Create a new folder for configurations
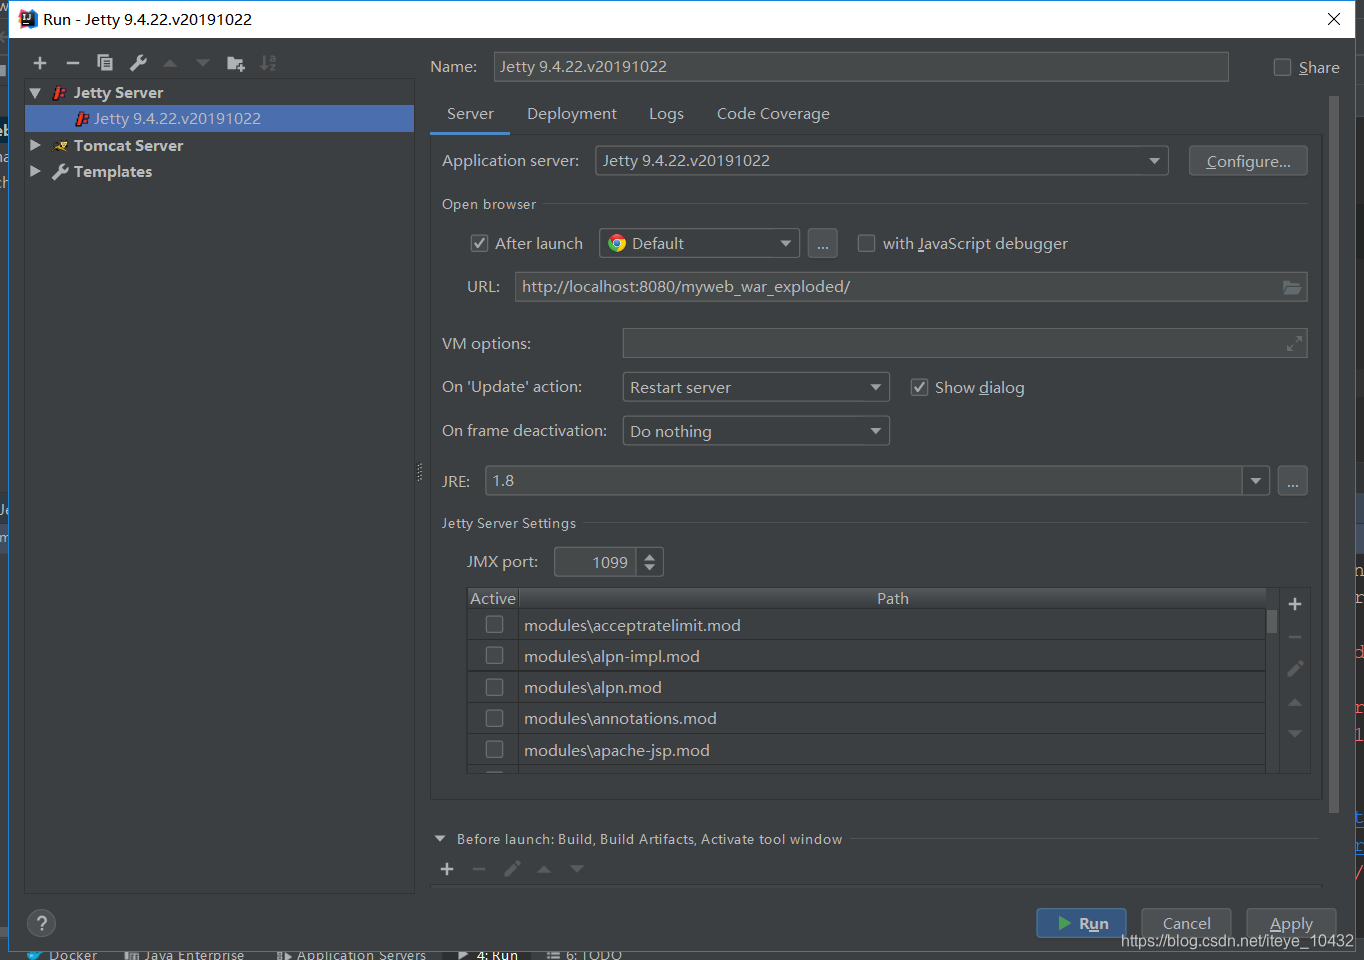The height and width of the screenshot is (960, 1364). coord(236,63)
